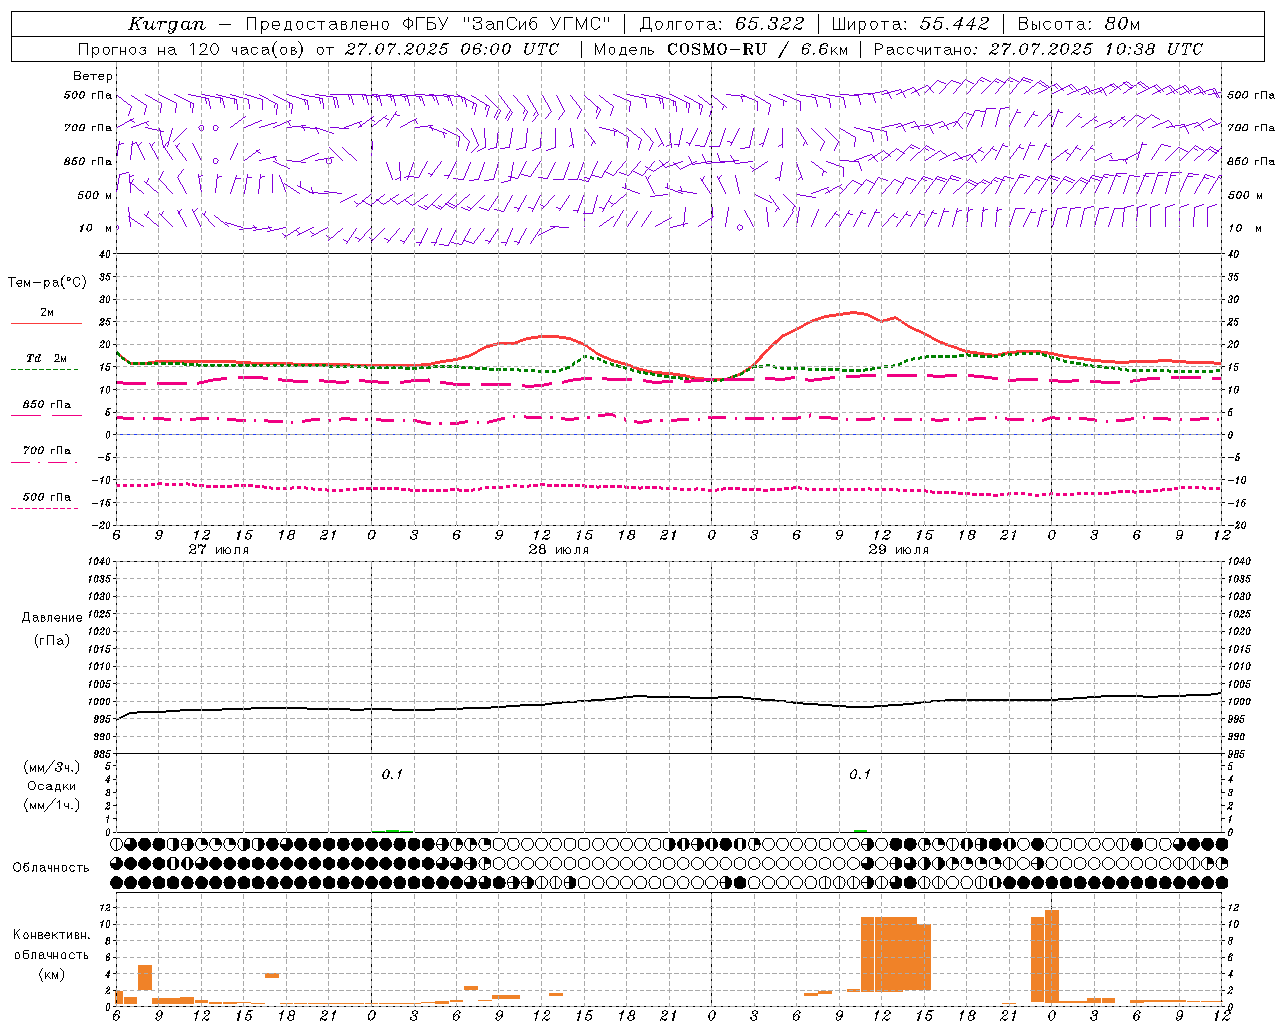This screenshot has height=1024, width=1280.
Task: Select the "Широта: 55.442" latitude value
Action: [x=910, y=24]
